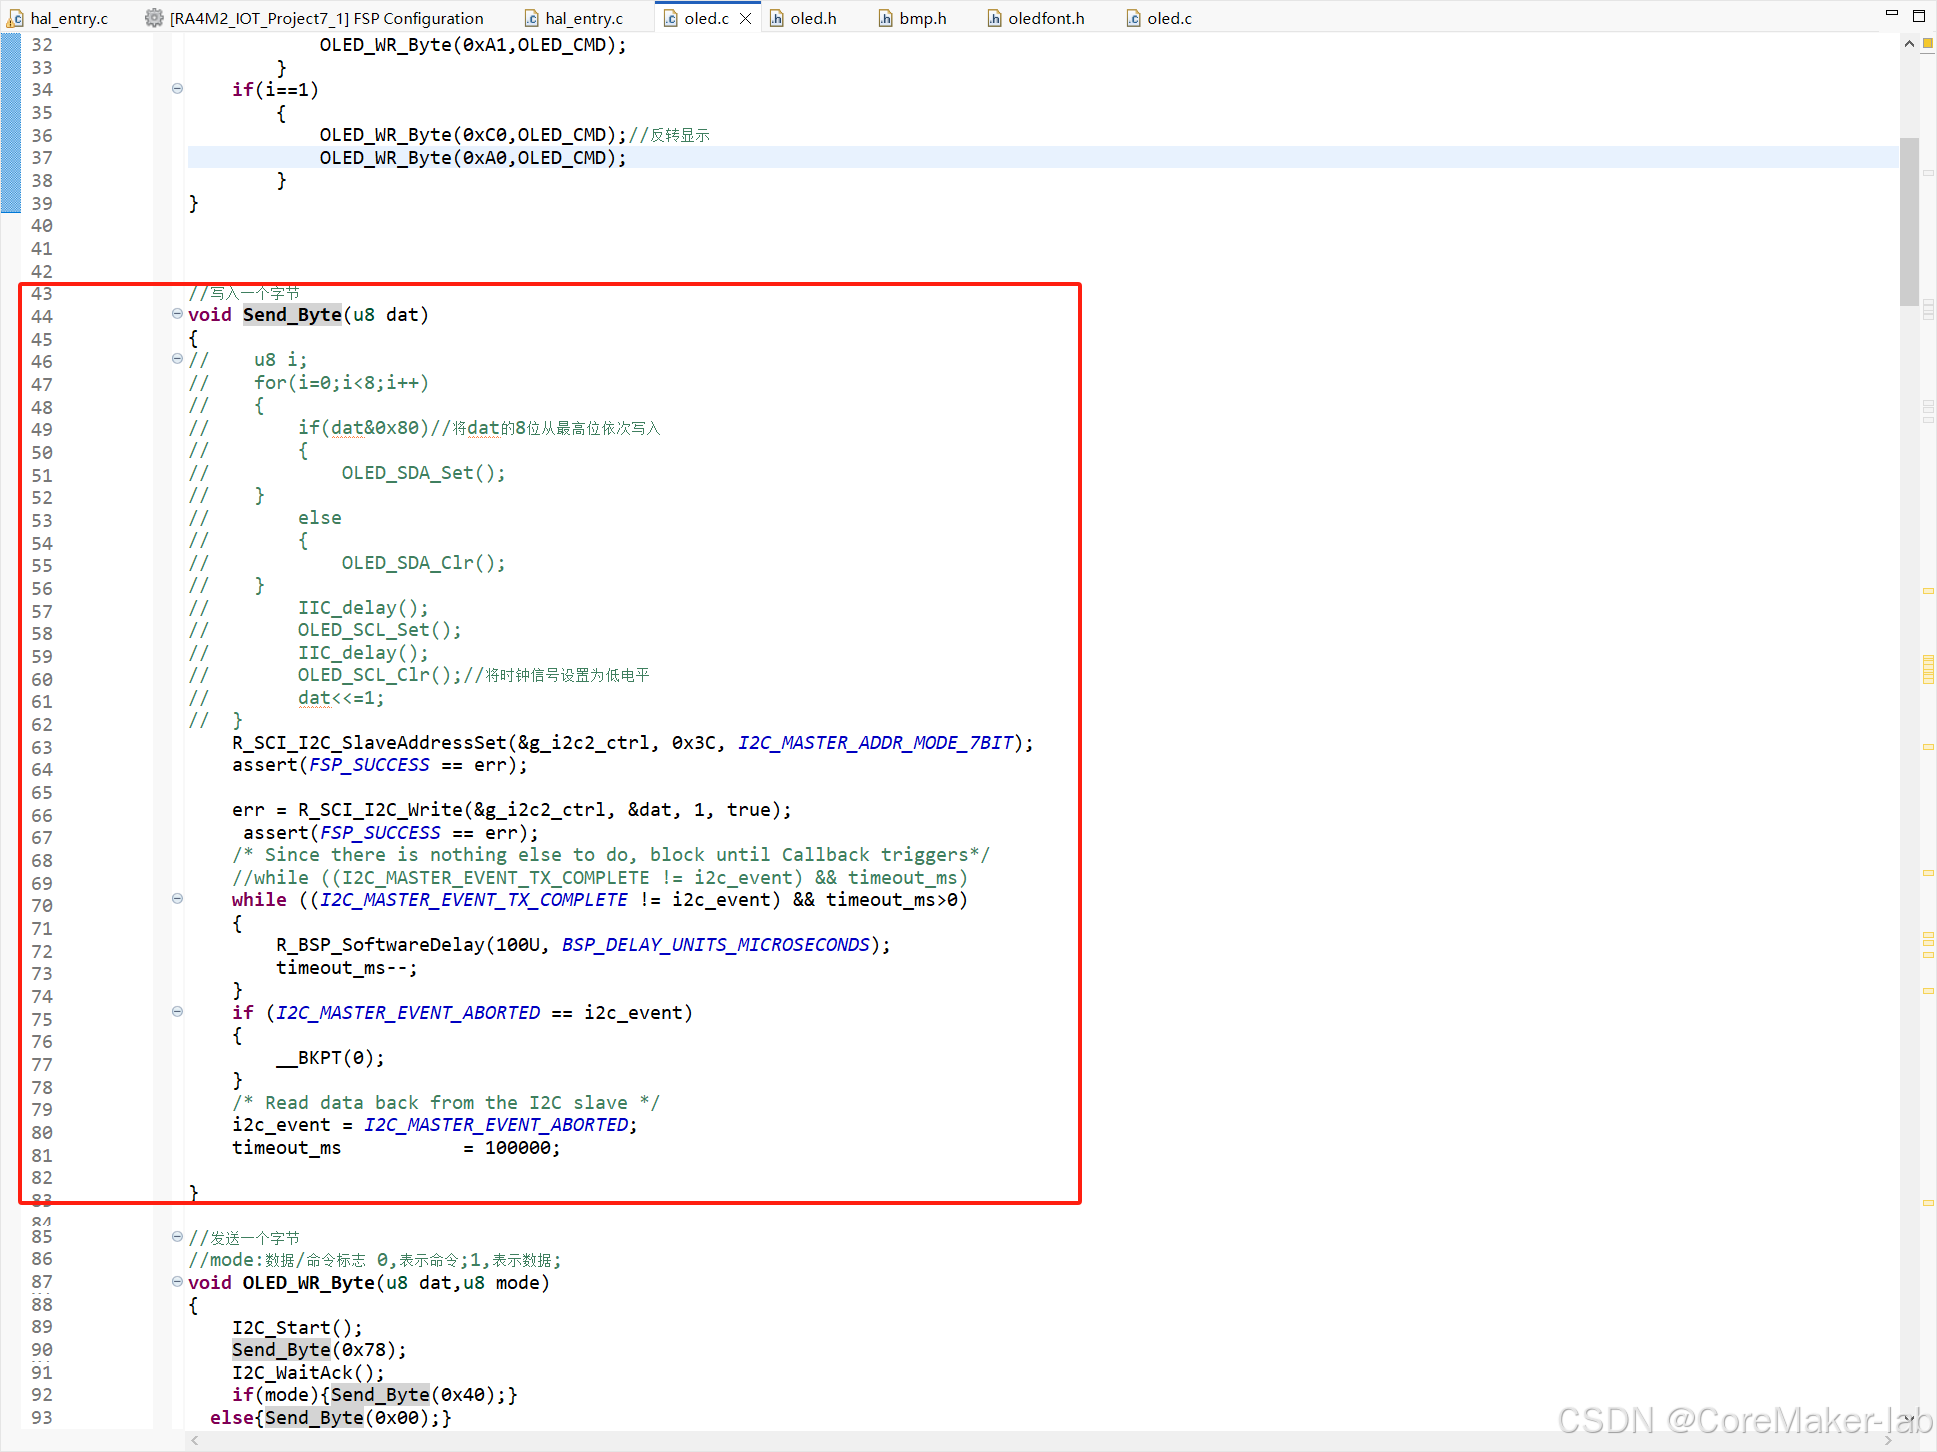Collapse the OLED_WR_Byte function at line 87

(177, 1282)
